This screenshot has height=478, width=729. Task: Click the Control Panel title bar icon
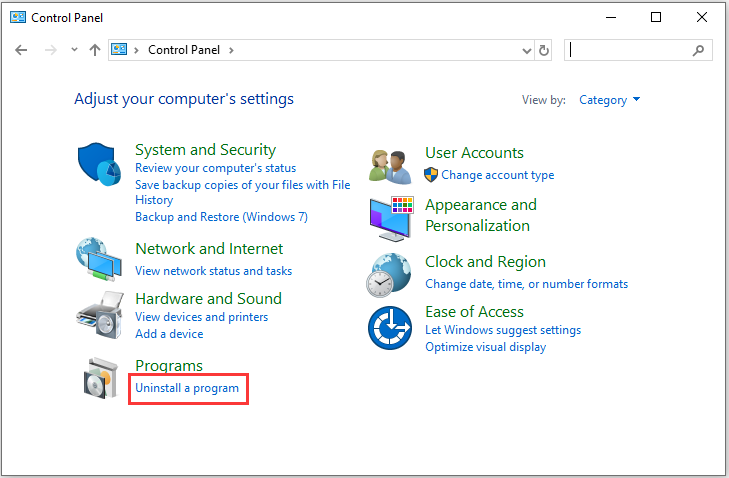click(18, 18)
